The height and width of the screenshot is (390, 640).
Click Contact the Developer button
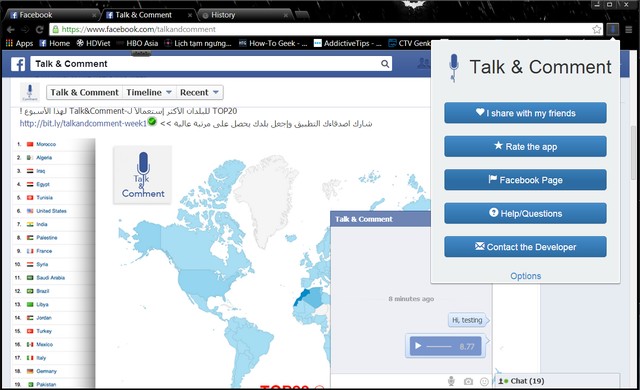click(x=525, y=247)
